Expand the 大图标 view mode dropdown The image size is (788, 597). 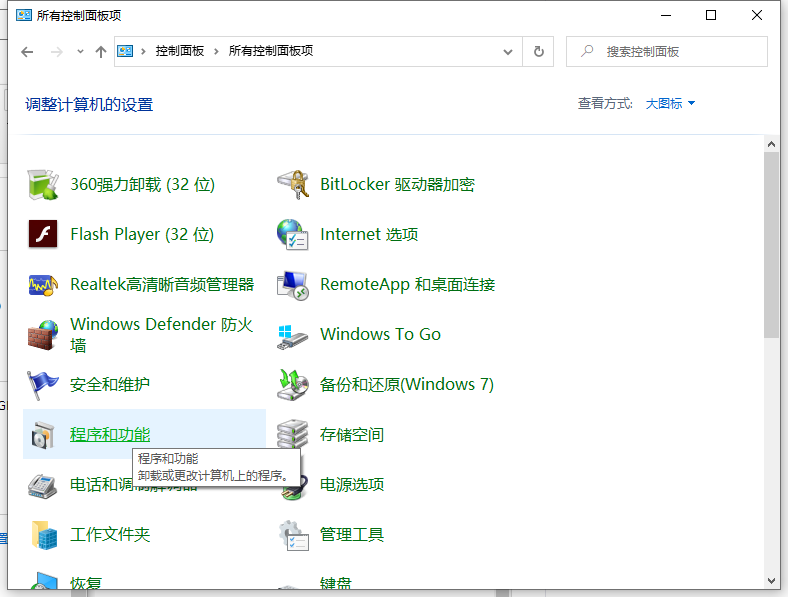670,104
